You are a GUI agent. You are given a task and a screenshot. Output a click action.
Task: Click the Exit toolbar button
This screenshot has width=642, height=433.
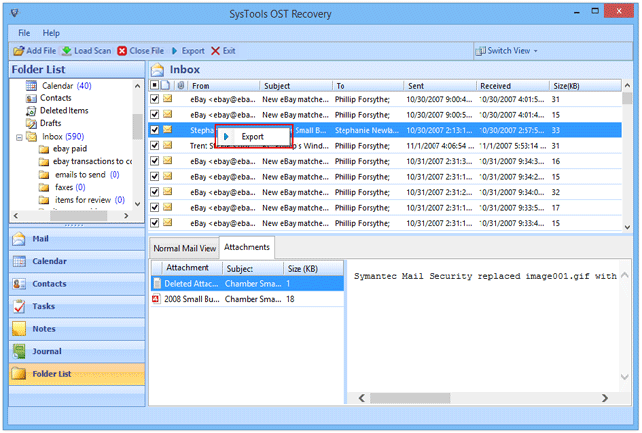tap(223, 51)
